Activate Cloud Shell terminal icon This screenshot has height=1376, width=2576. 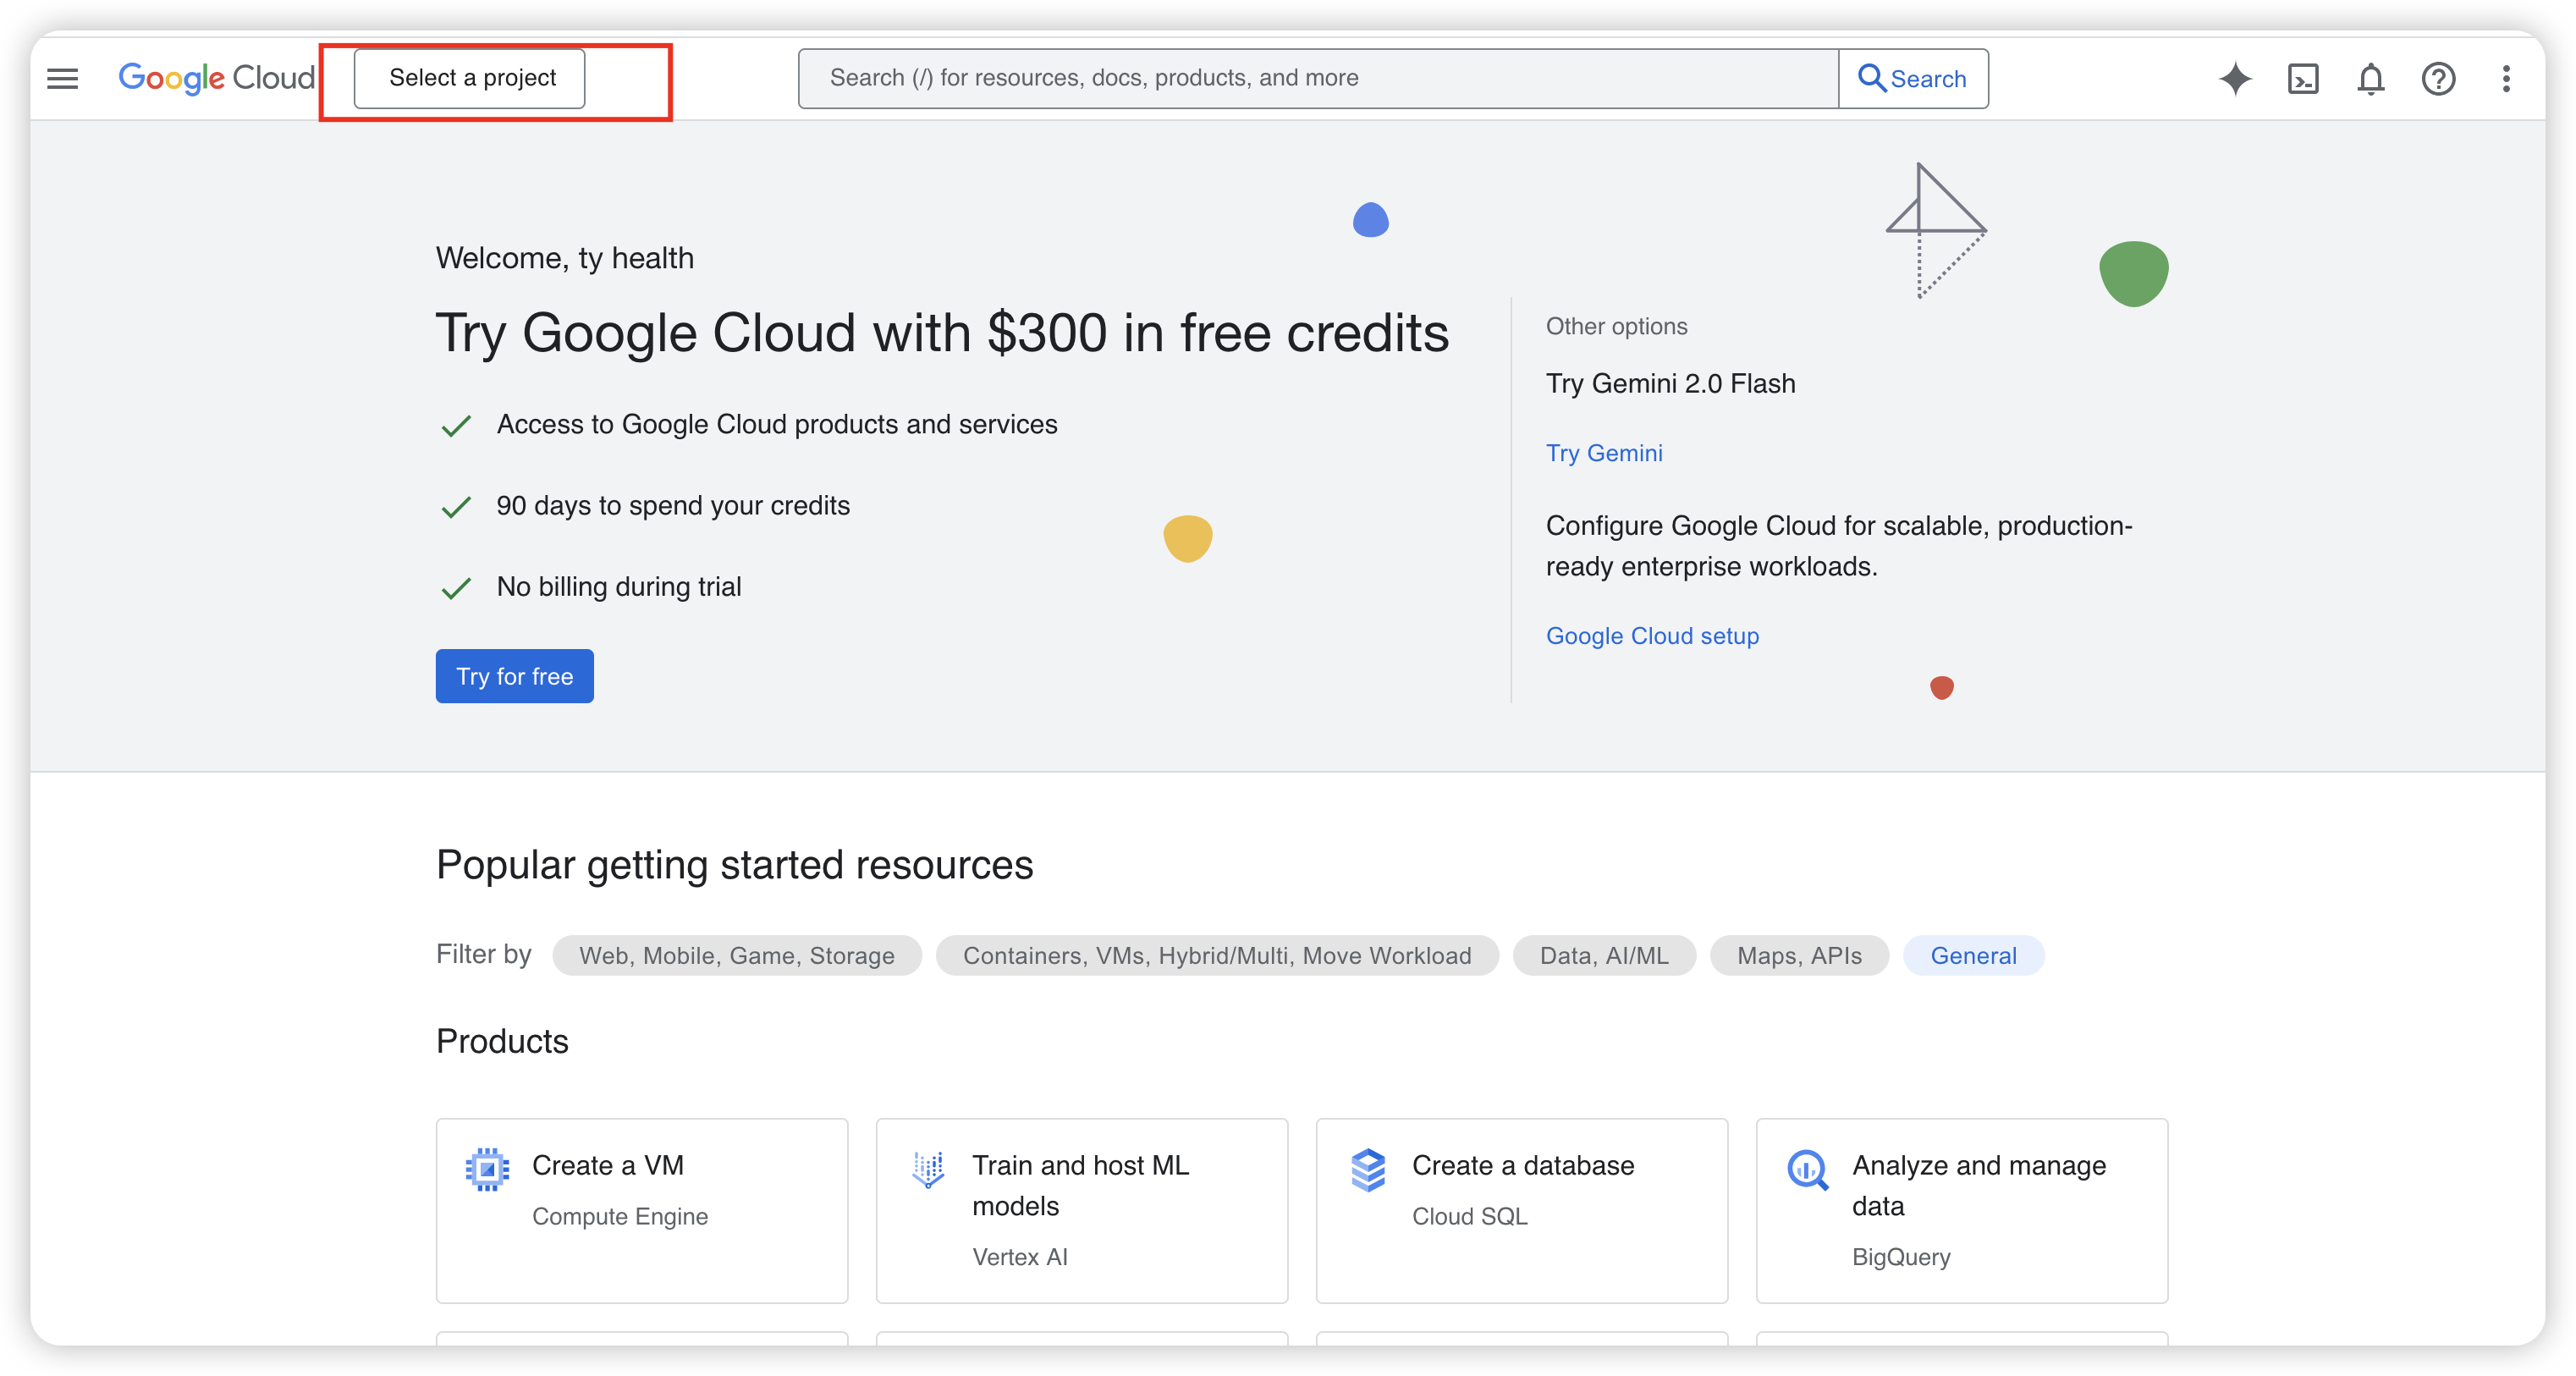pos(2303,78)
